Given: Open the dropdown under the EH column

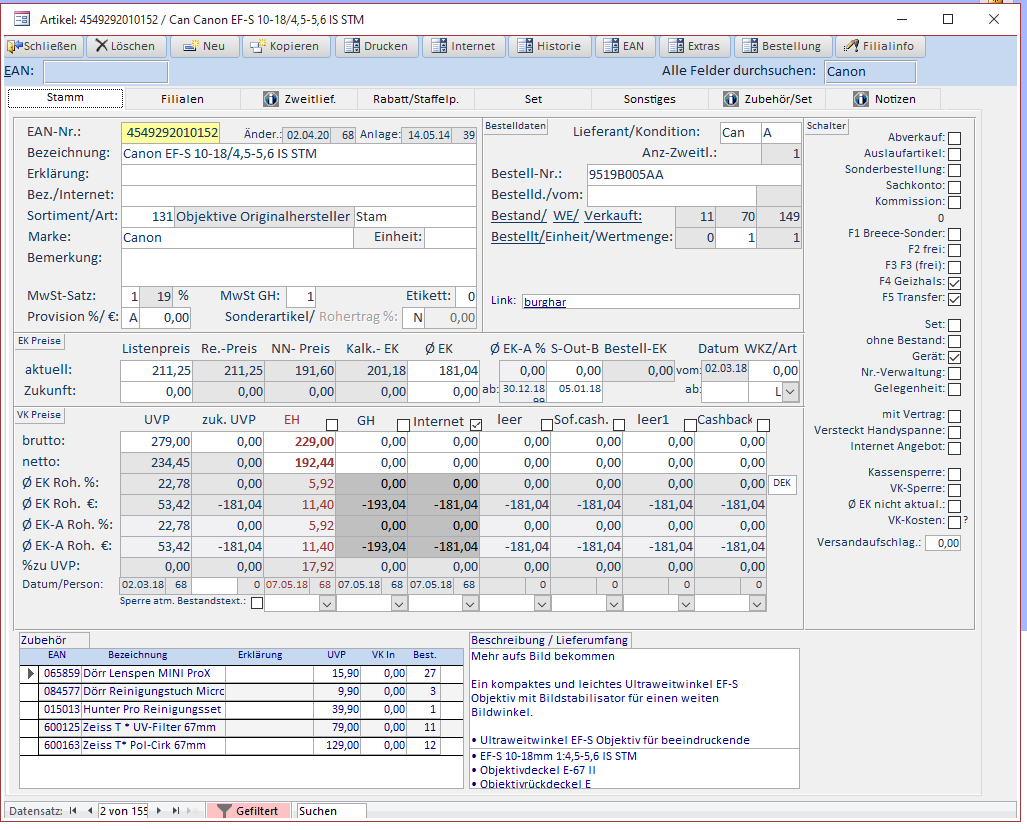Looking at the screenshot, I should (x=327, y=603).
